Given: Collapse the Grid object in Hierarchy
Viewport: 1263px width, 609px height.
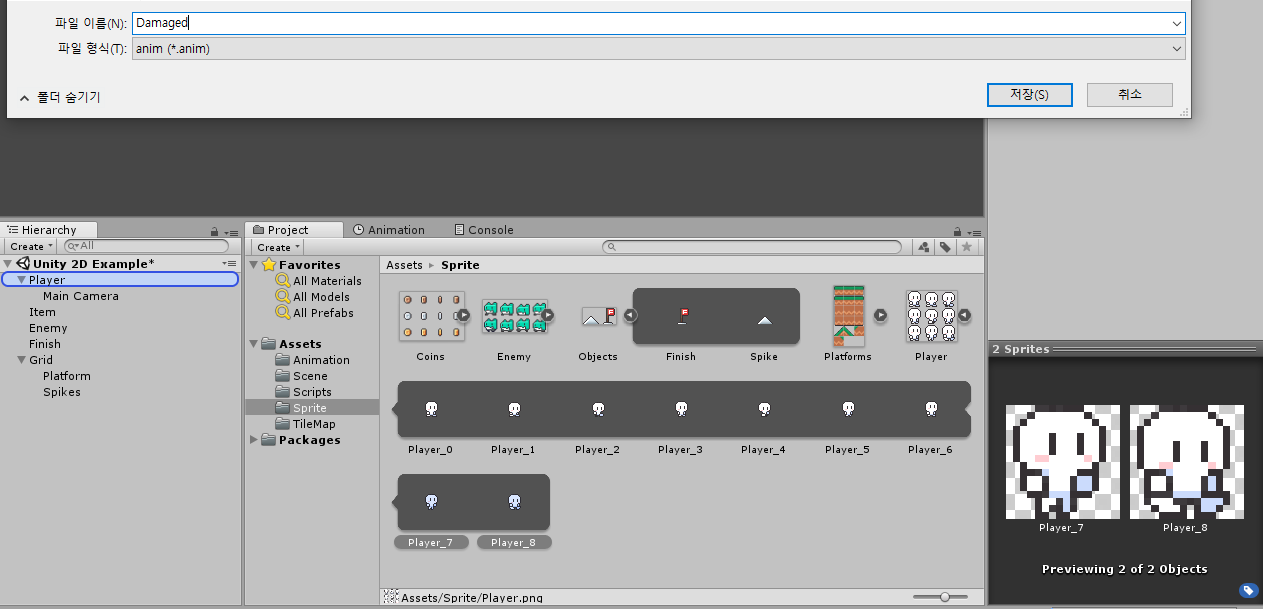Looking at the screenshot, I should coord(21,360).
